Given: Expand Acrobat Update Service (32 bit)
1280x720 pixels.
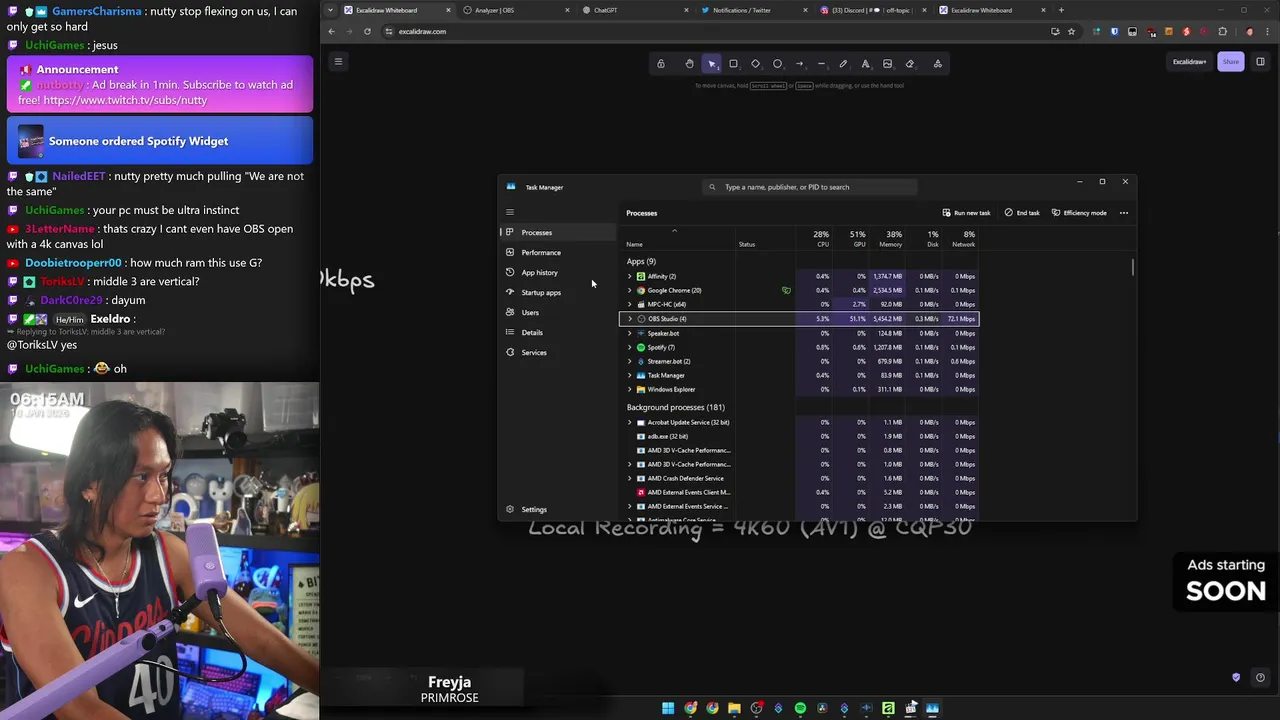Looking at the screenshot, I should point(630,422).
